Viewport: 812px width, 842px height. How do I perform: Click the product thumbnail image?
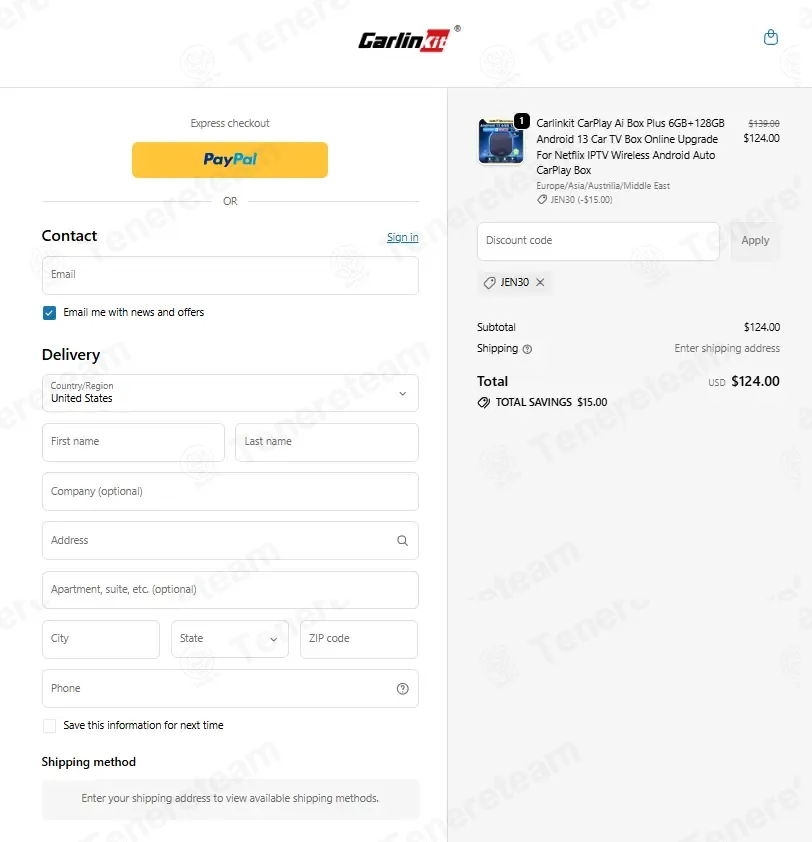click(x=501, y=141)
